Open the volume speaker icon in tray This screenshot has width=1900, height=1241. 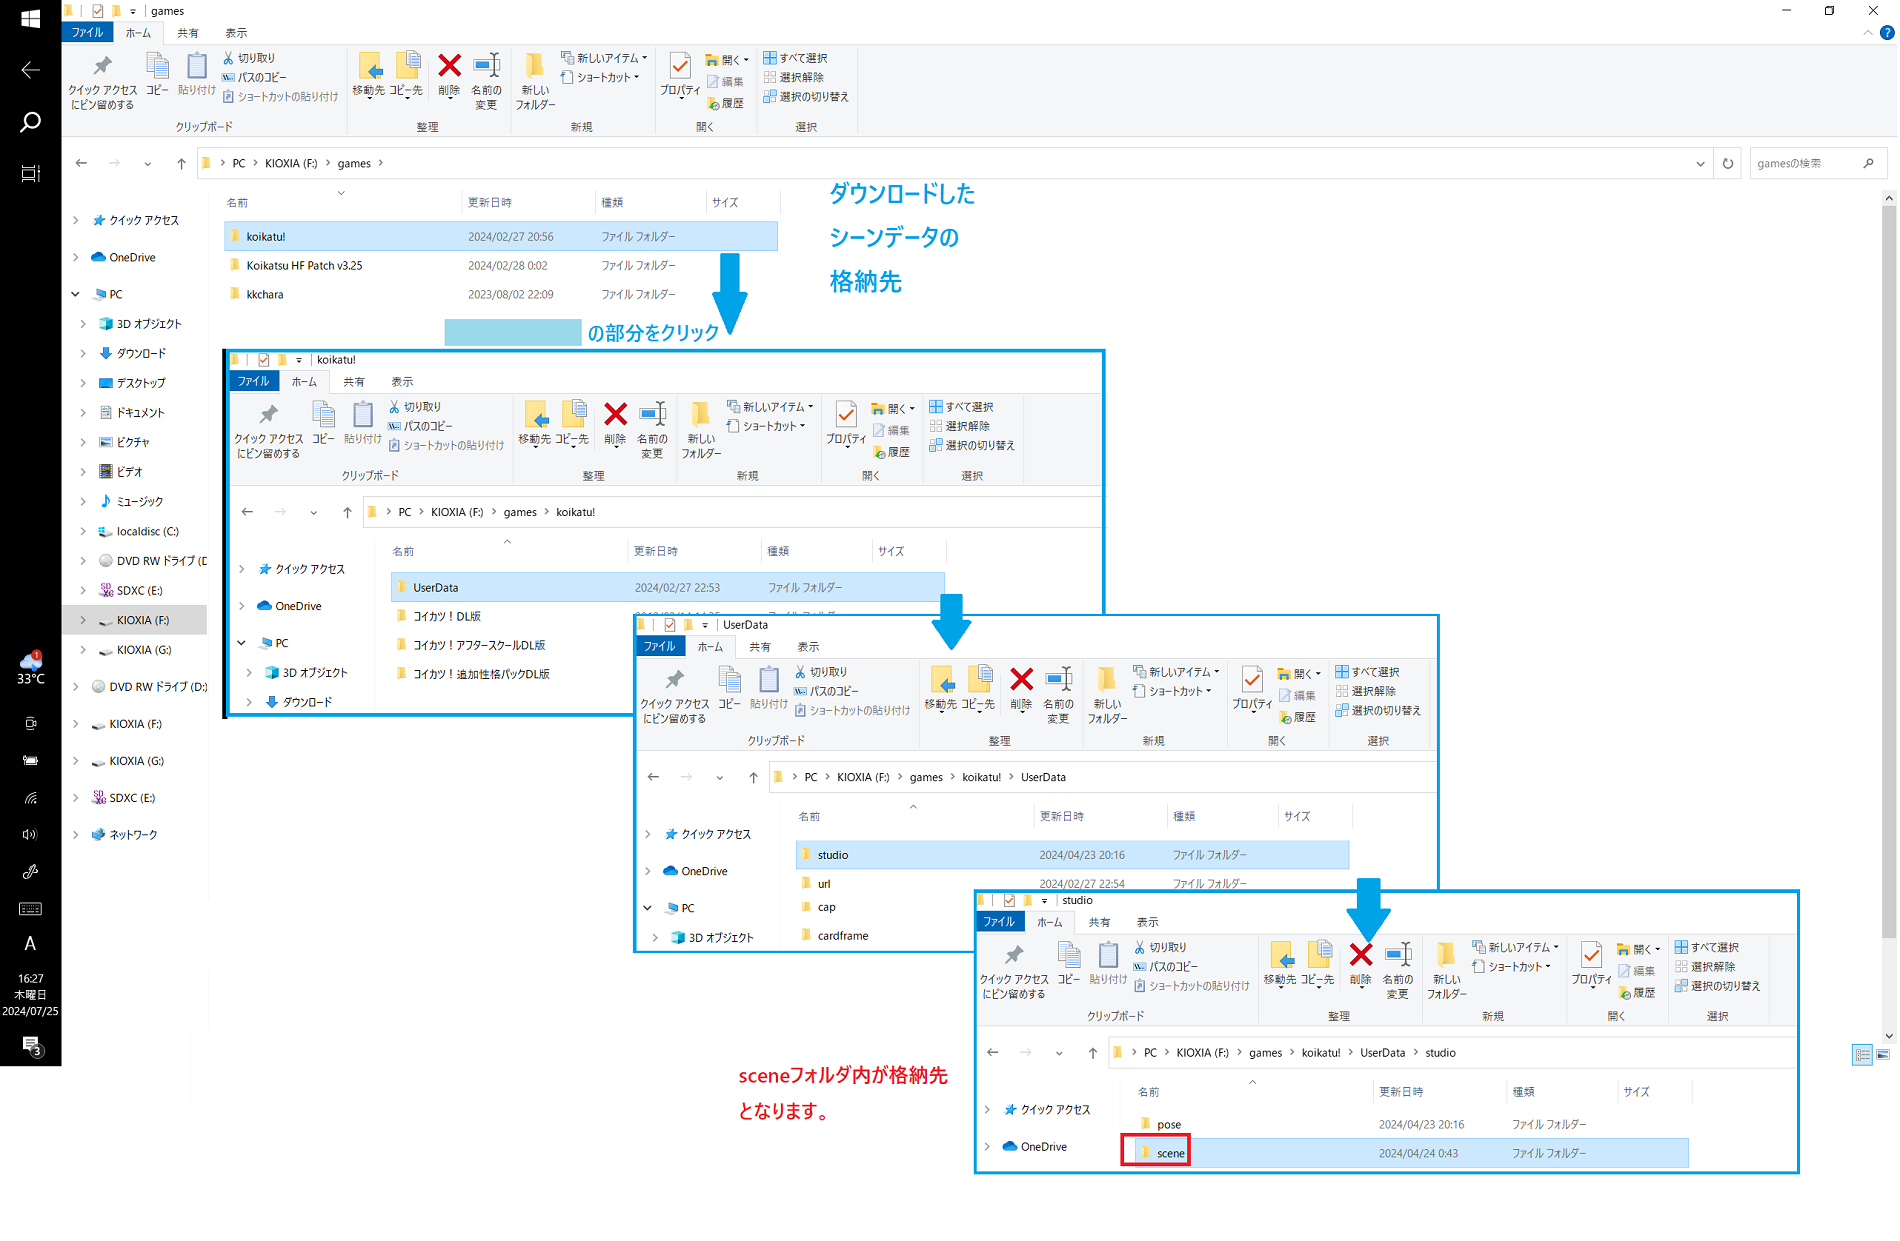[30, 834]
